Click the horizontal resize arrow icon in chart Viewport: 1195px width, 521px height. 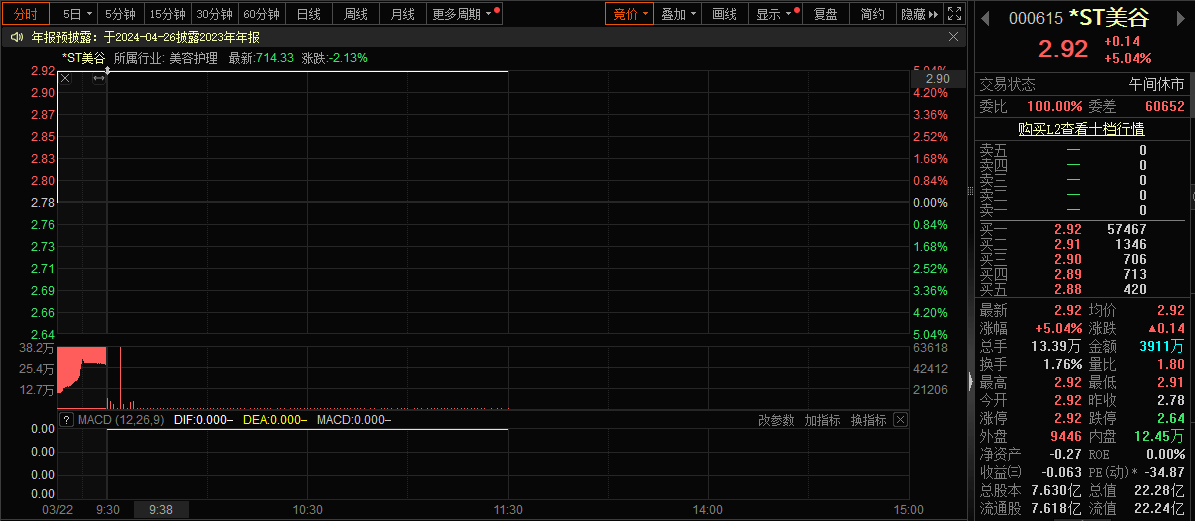[x=98, y=78]
